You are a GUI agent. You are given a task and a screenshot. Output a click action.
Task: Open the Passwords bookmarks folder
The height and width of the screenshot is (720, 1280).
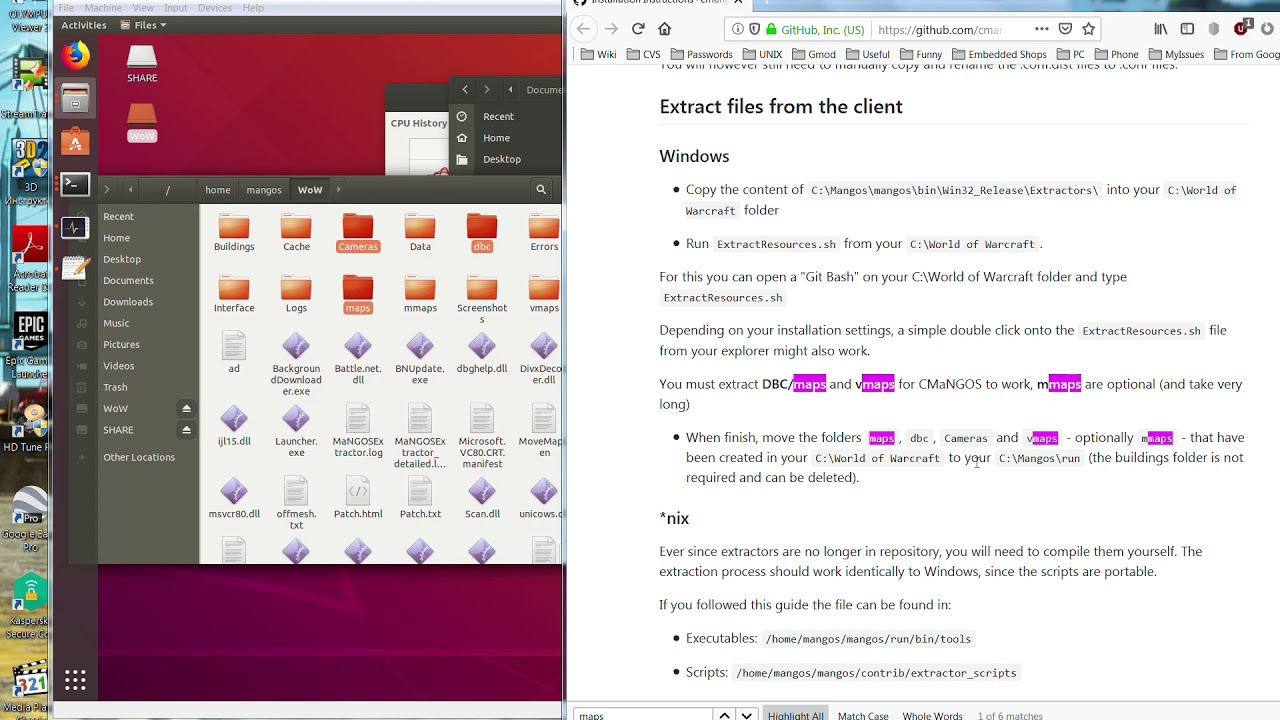point(702,54)
